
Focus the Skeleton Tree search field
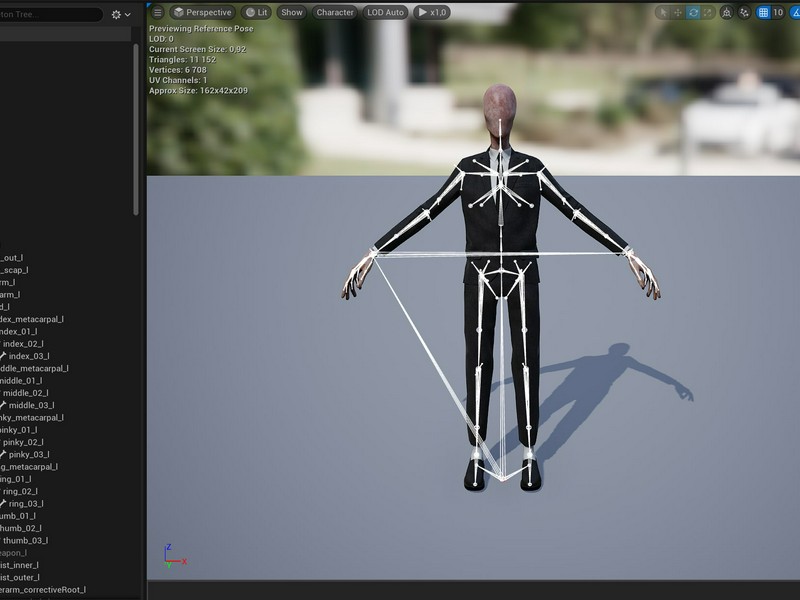[50, 14]
